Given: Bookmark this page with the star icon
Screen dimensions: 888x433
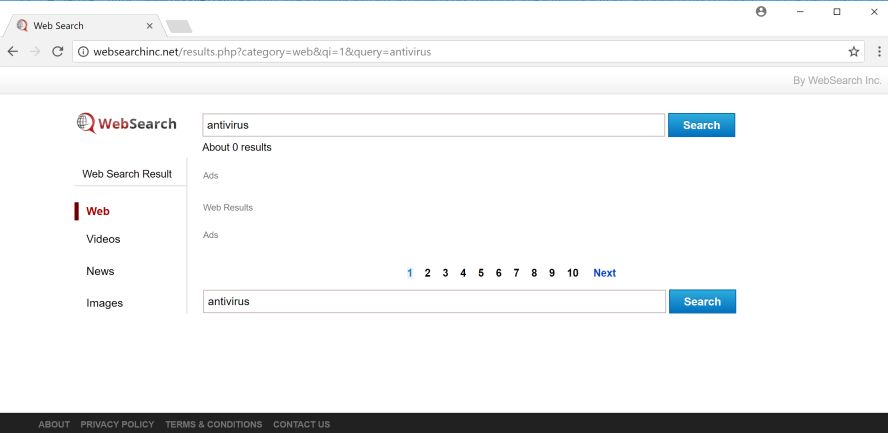Looking at the screenshot, I should [853, 52].
